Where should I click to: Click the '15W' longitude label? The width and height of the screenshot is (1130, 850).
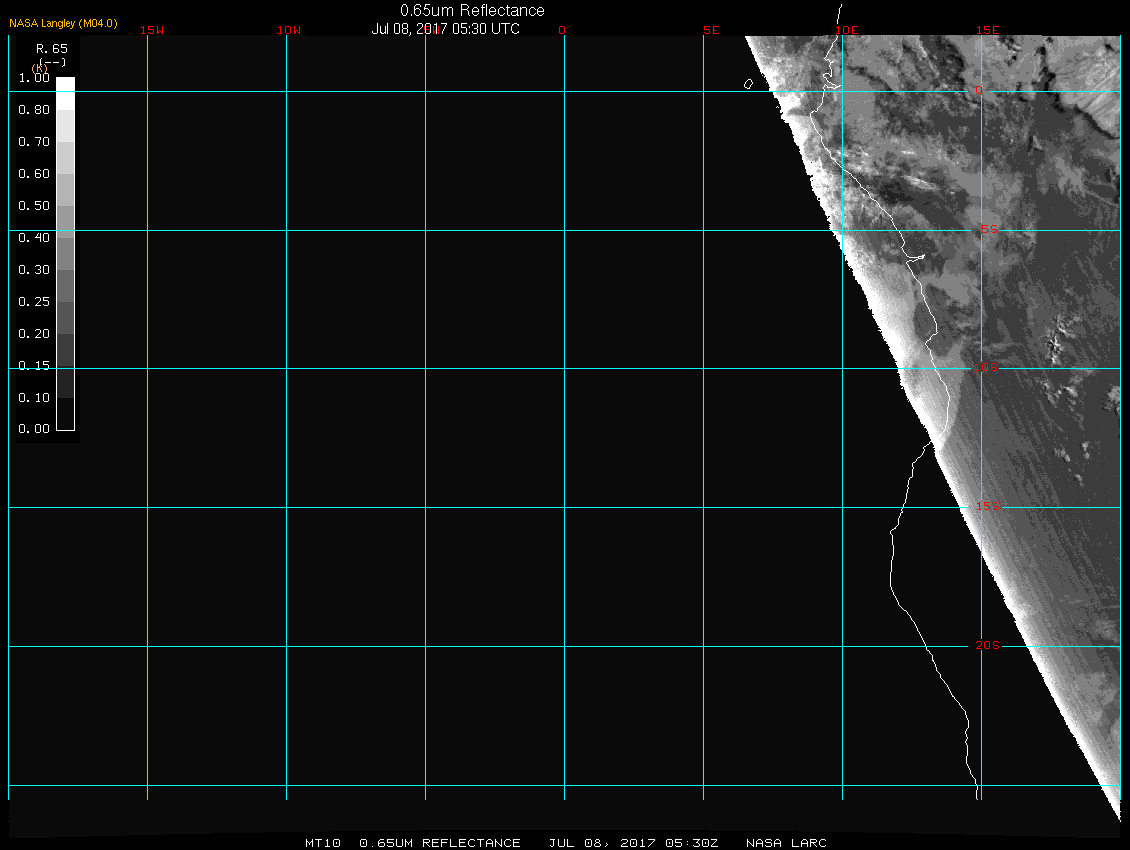coord(152,30)
